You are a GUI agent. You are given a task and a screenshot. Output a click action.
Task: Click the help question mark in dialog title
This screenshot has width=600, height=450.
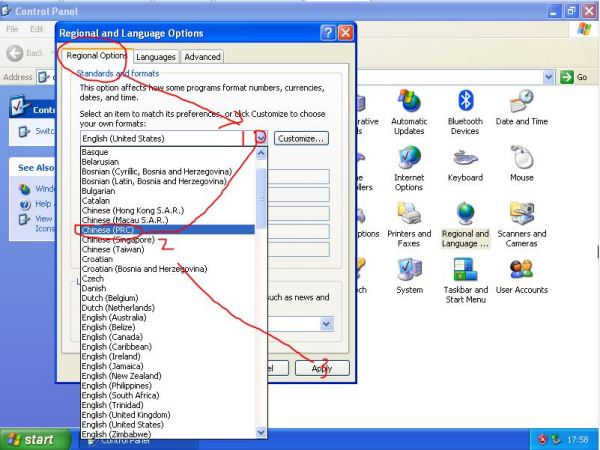tap(328, 33)
